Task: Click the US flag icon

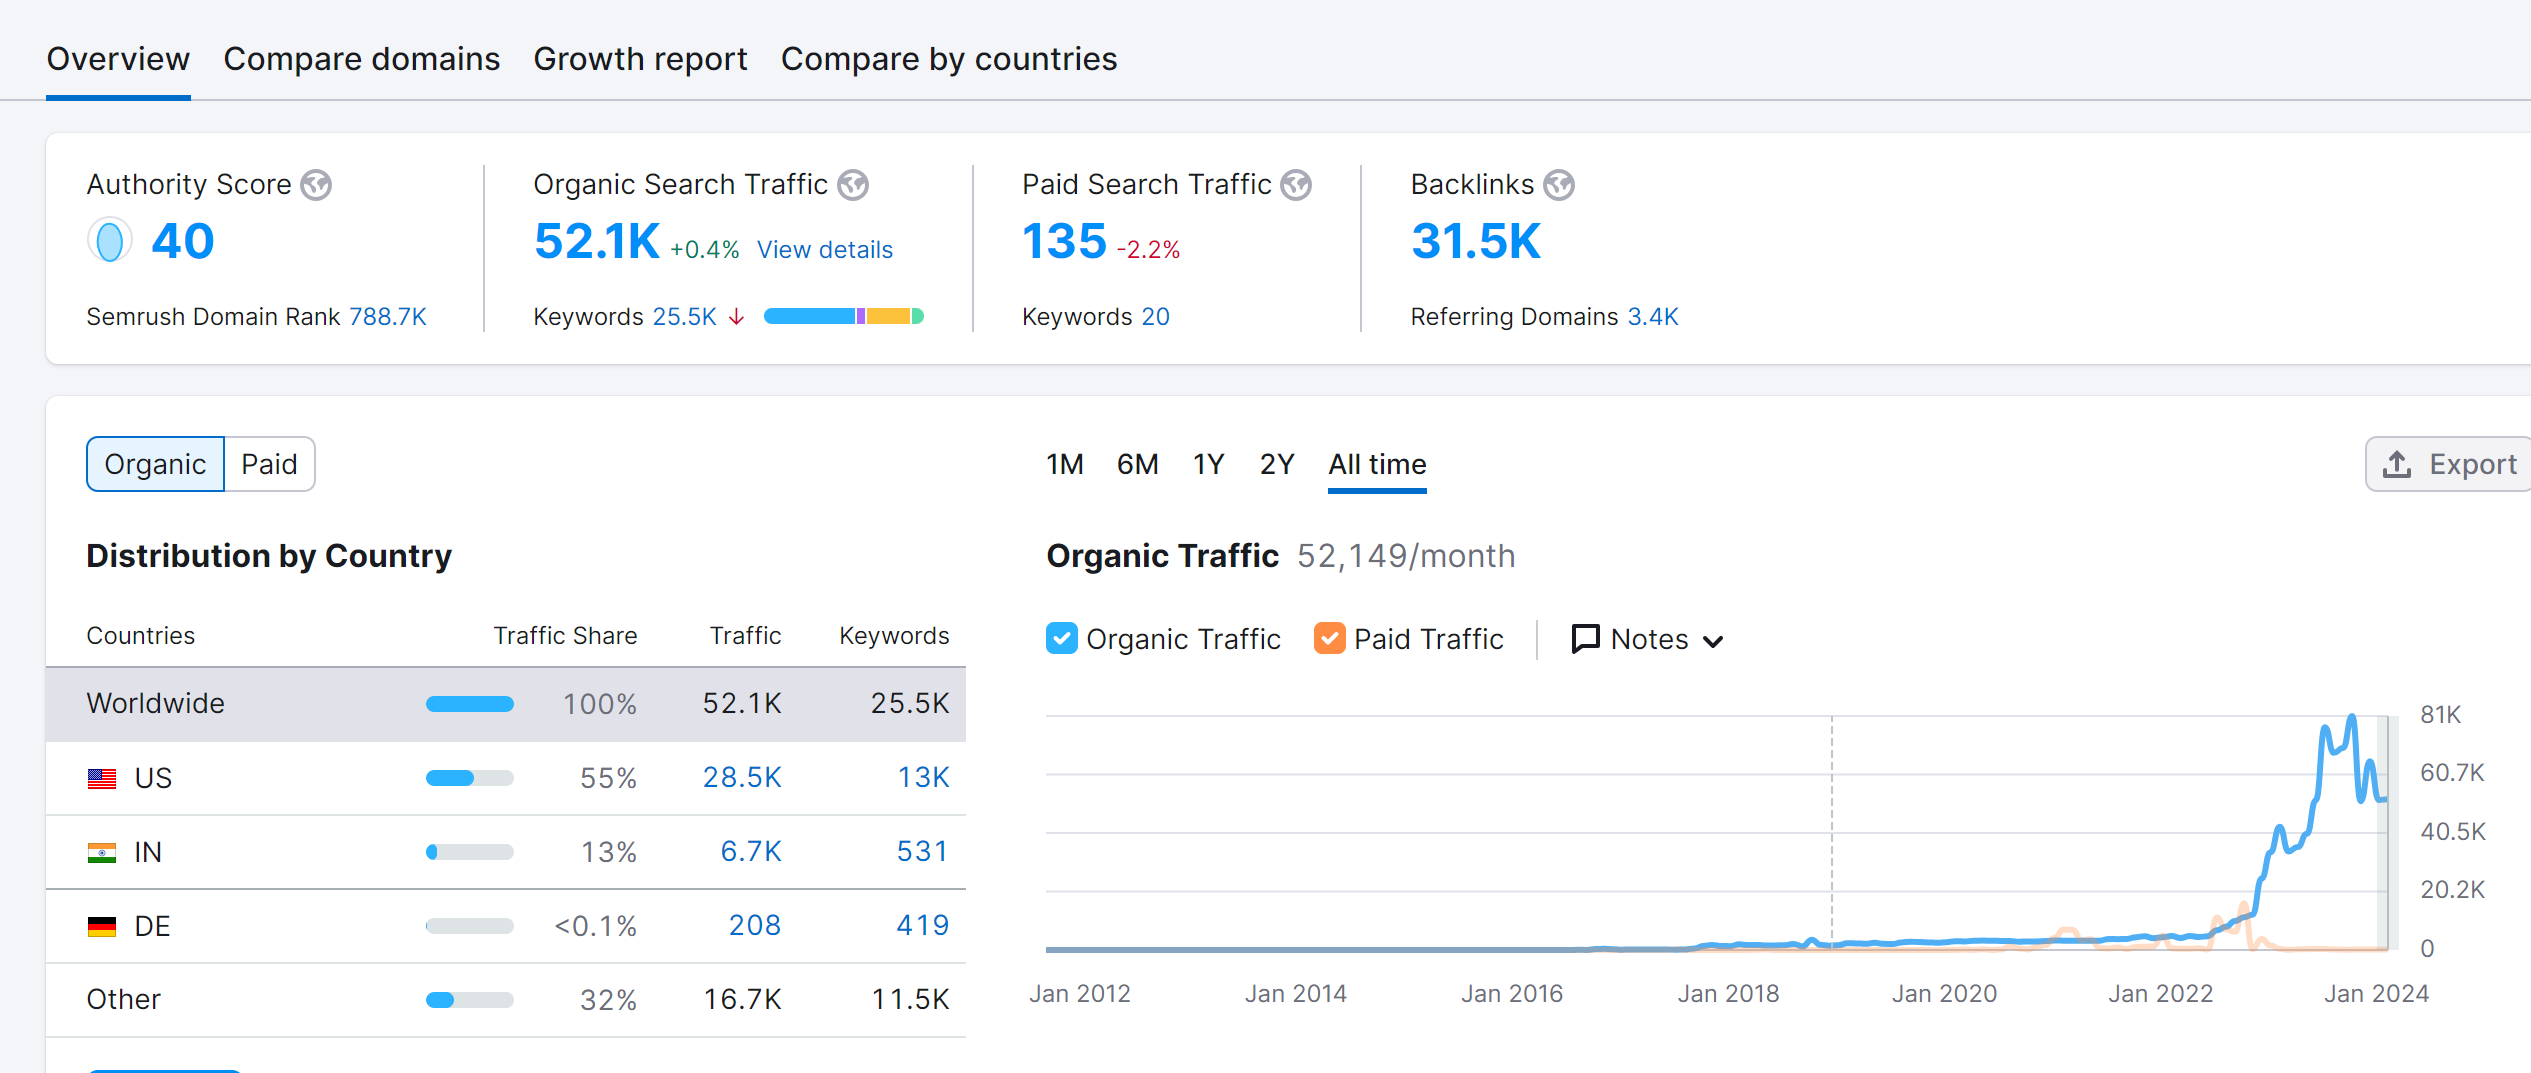Action: [102, 778]
